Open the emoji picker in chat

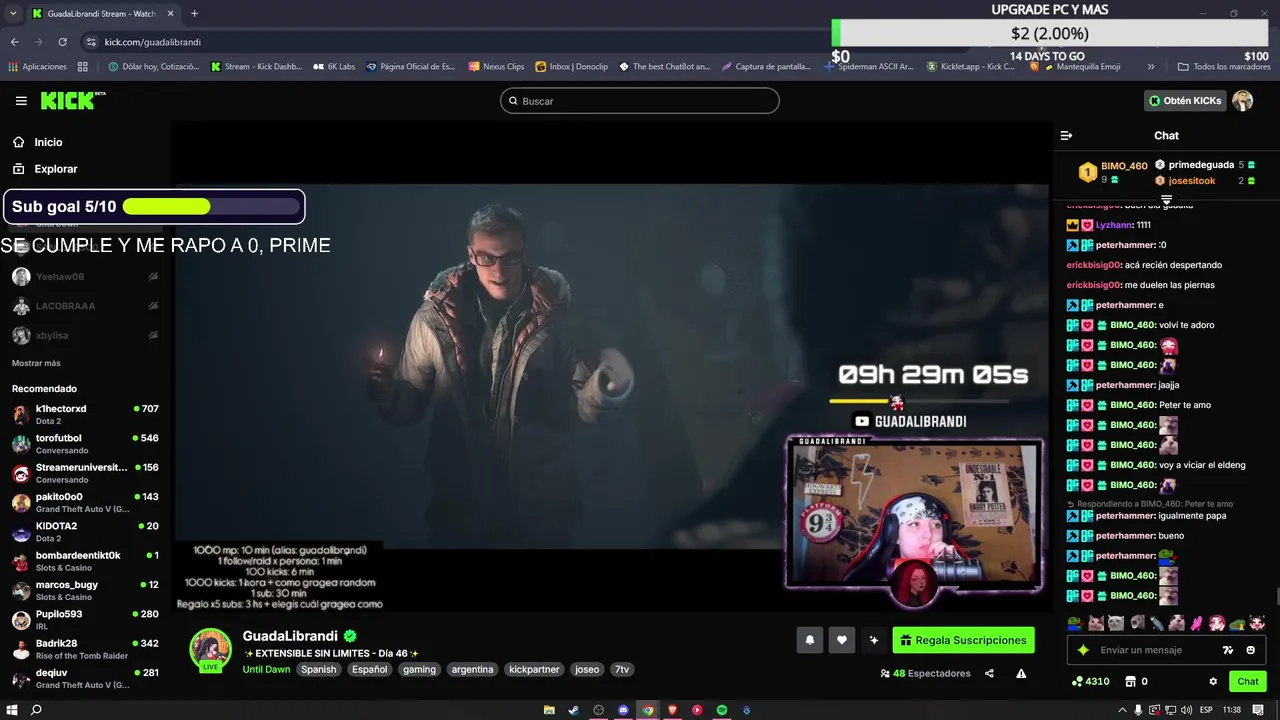coord(1250,650)
